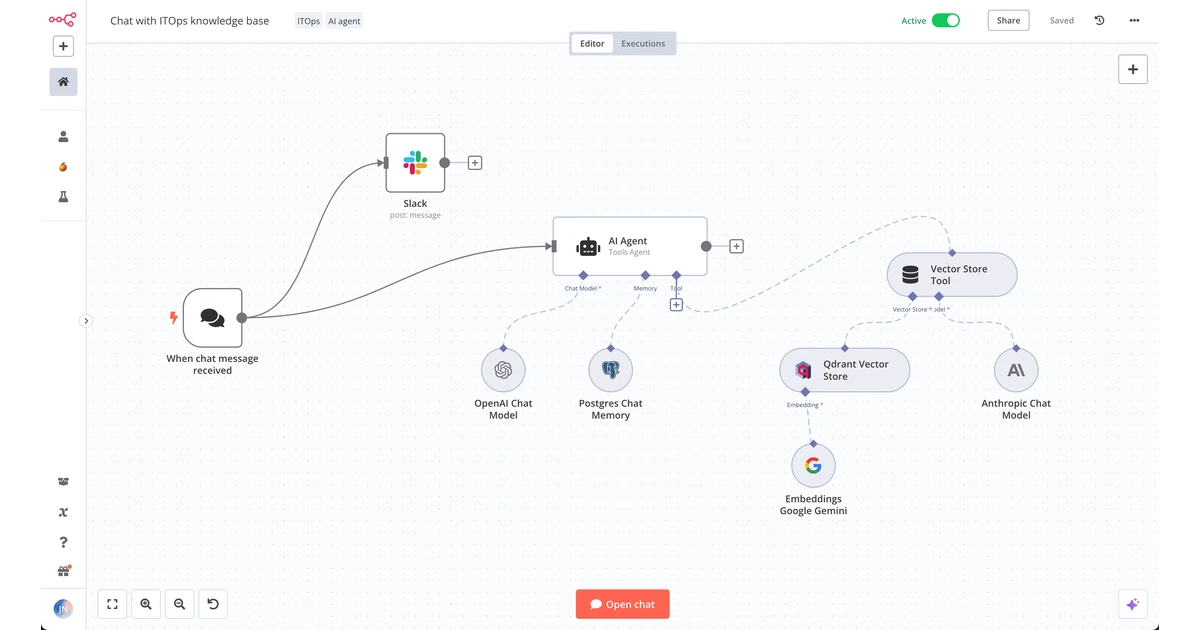Open the n8n logo home

(x=63, y=18)
